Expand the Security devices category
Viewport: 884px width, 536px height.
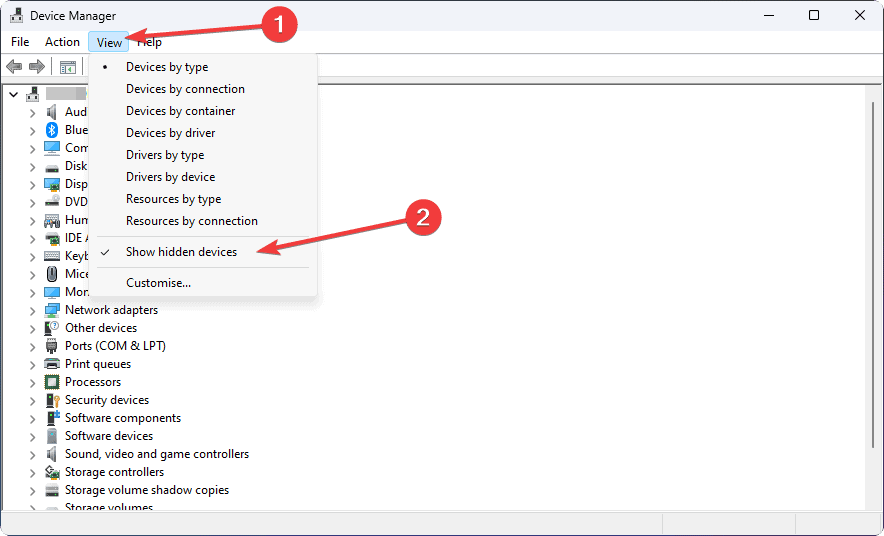click(x=33, y=401)
